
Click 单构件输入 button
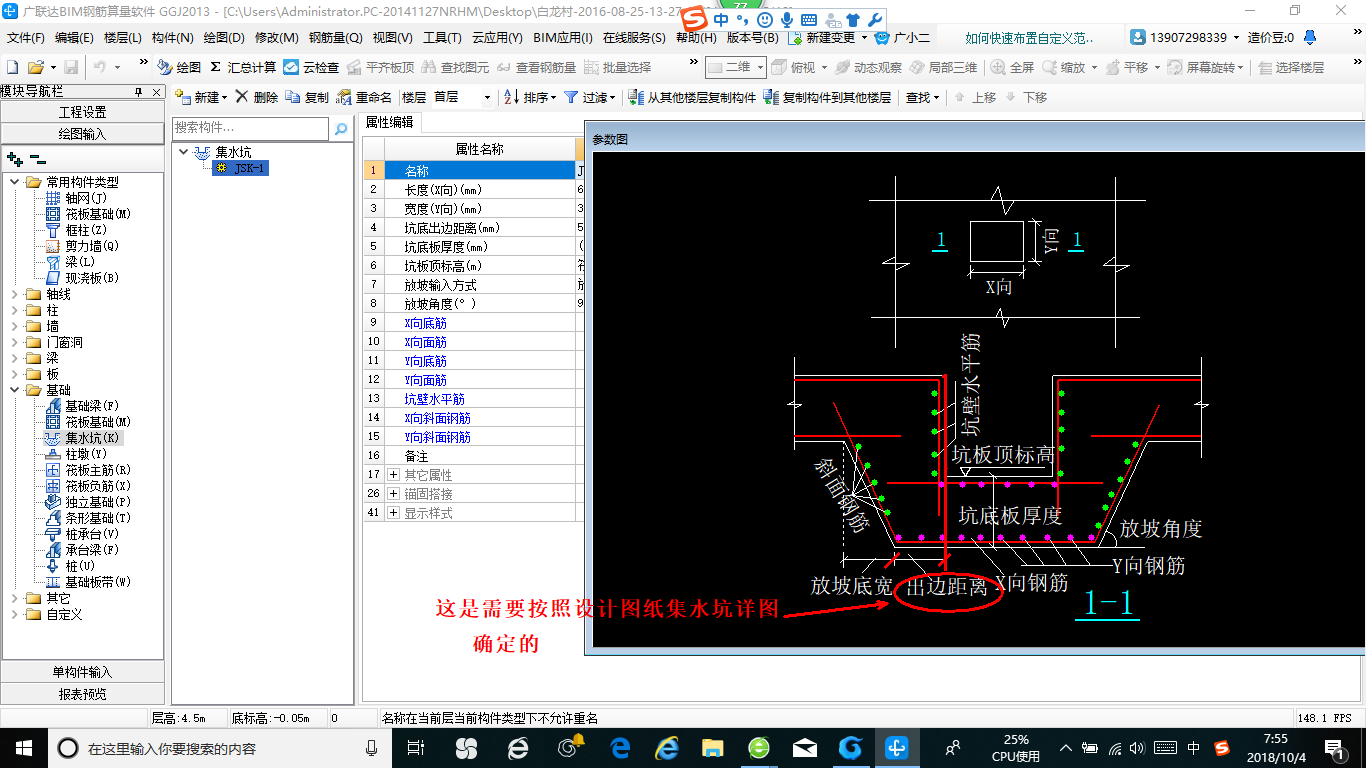pos(83,672)
